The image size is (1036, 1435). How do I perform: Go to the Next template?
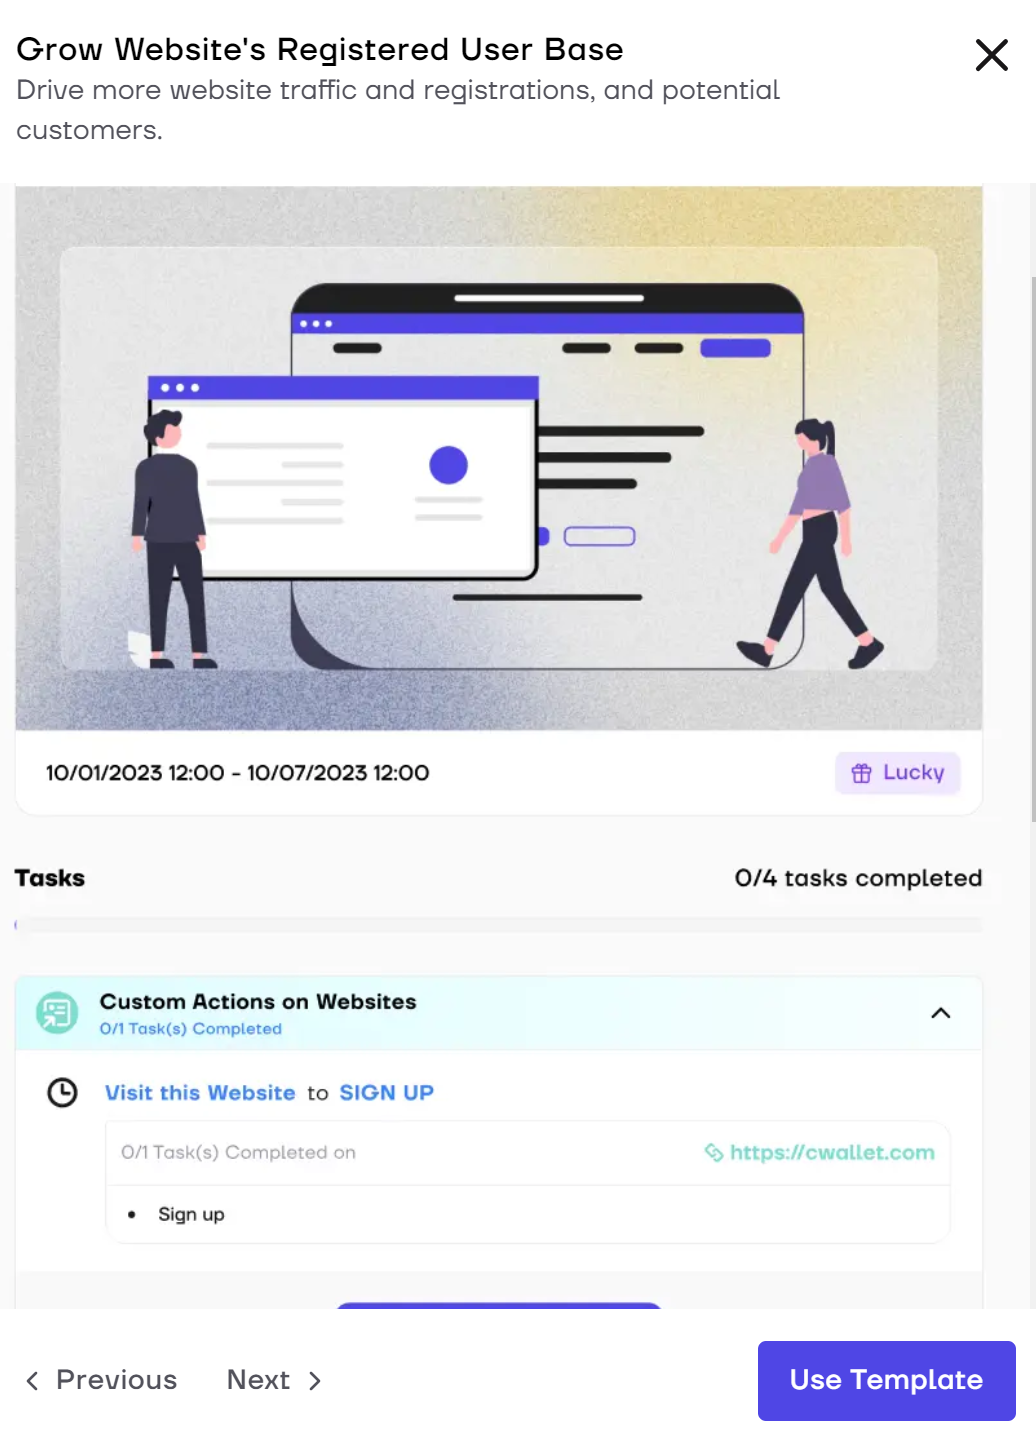pos(274,1380)
